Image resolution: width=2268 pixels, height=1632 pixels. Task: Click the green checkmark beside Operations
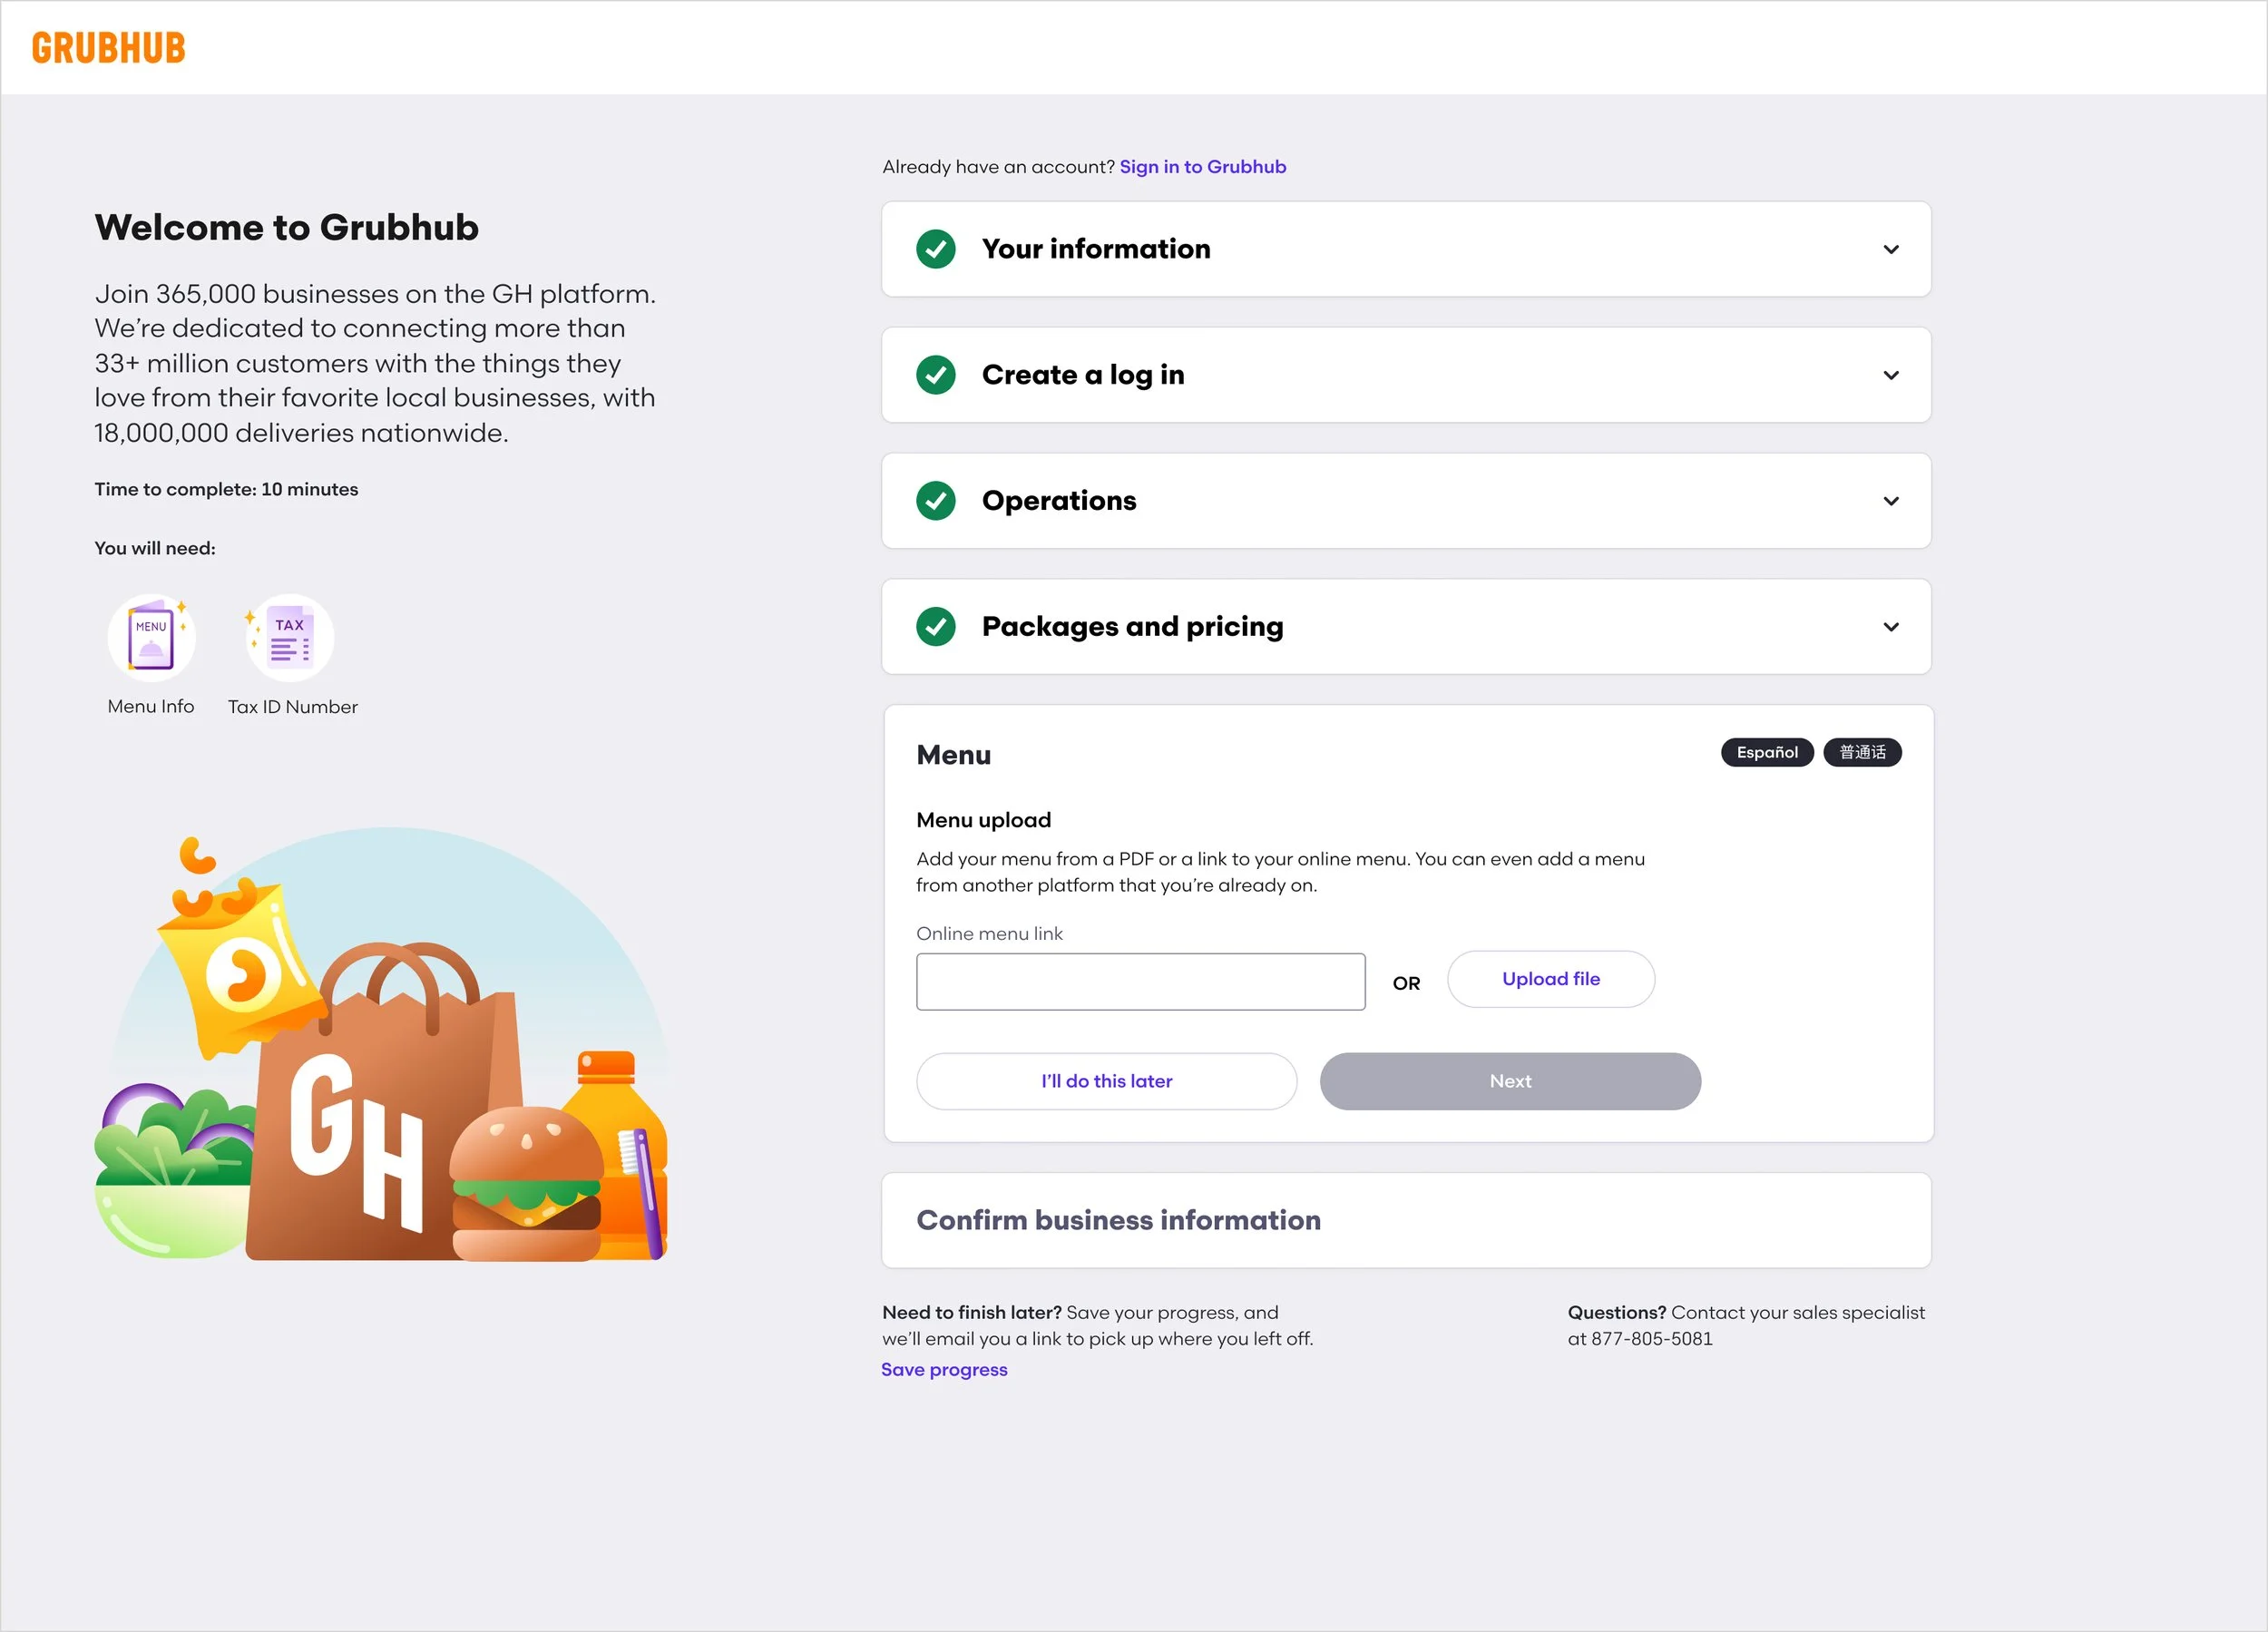point(936,501)
